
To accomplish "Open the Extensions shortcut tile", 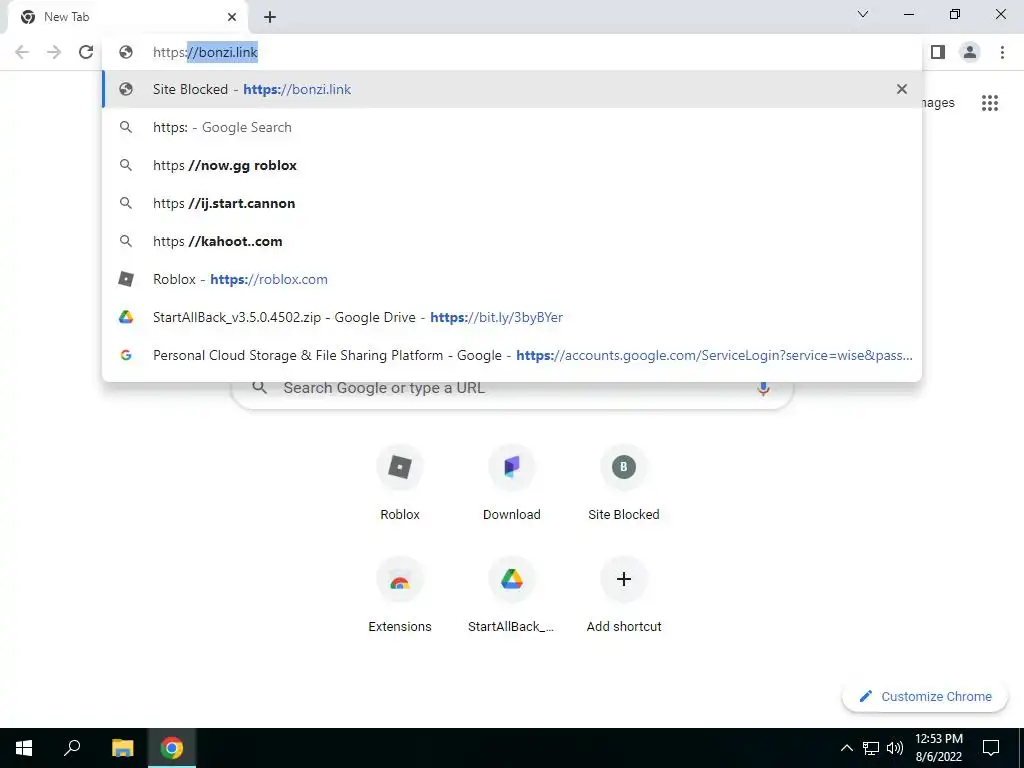I will [400, 596].
